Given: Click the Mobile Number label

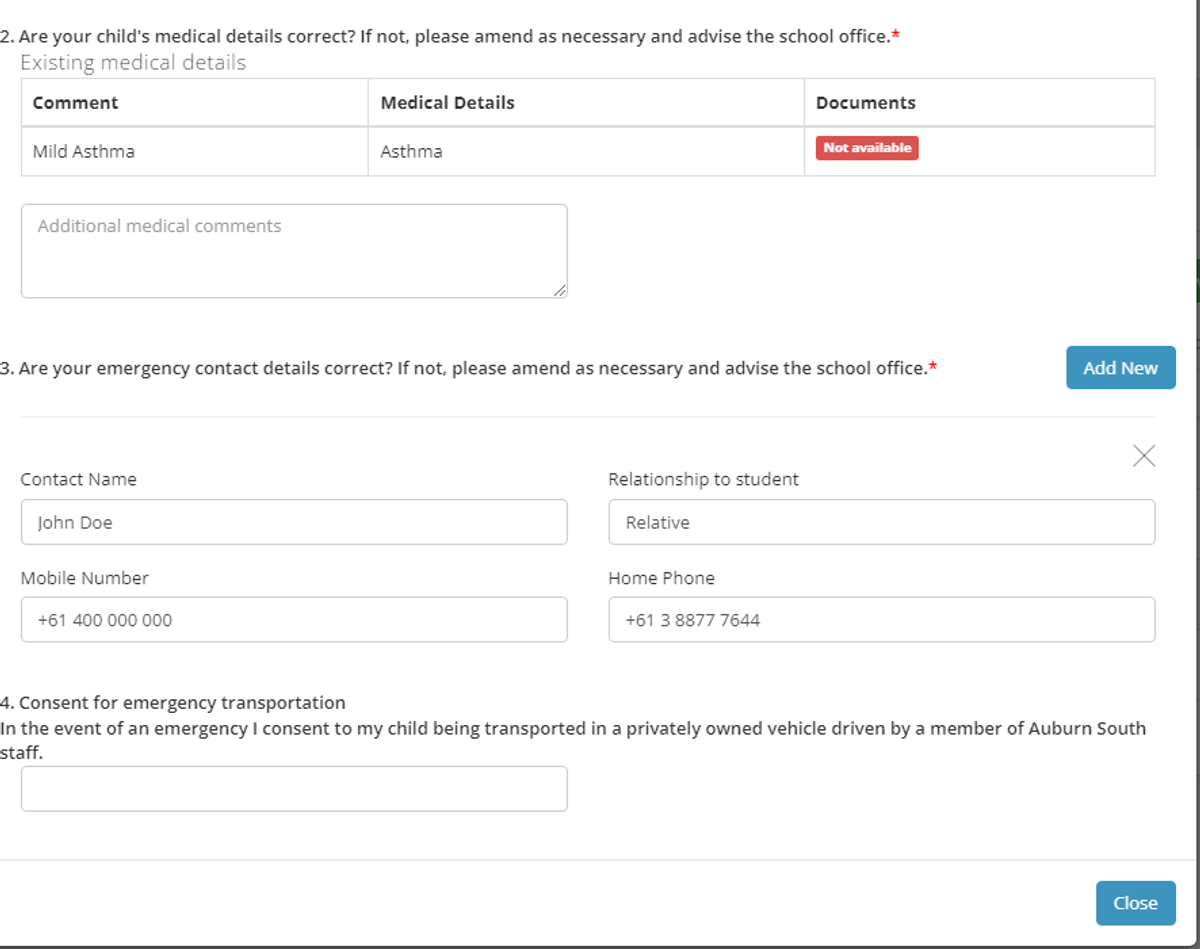Looking at the screenshot, I should 84,578.
